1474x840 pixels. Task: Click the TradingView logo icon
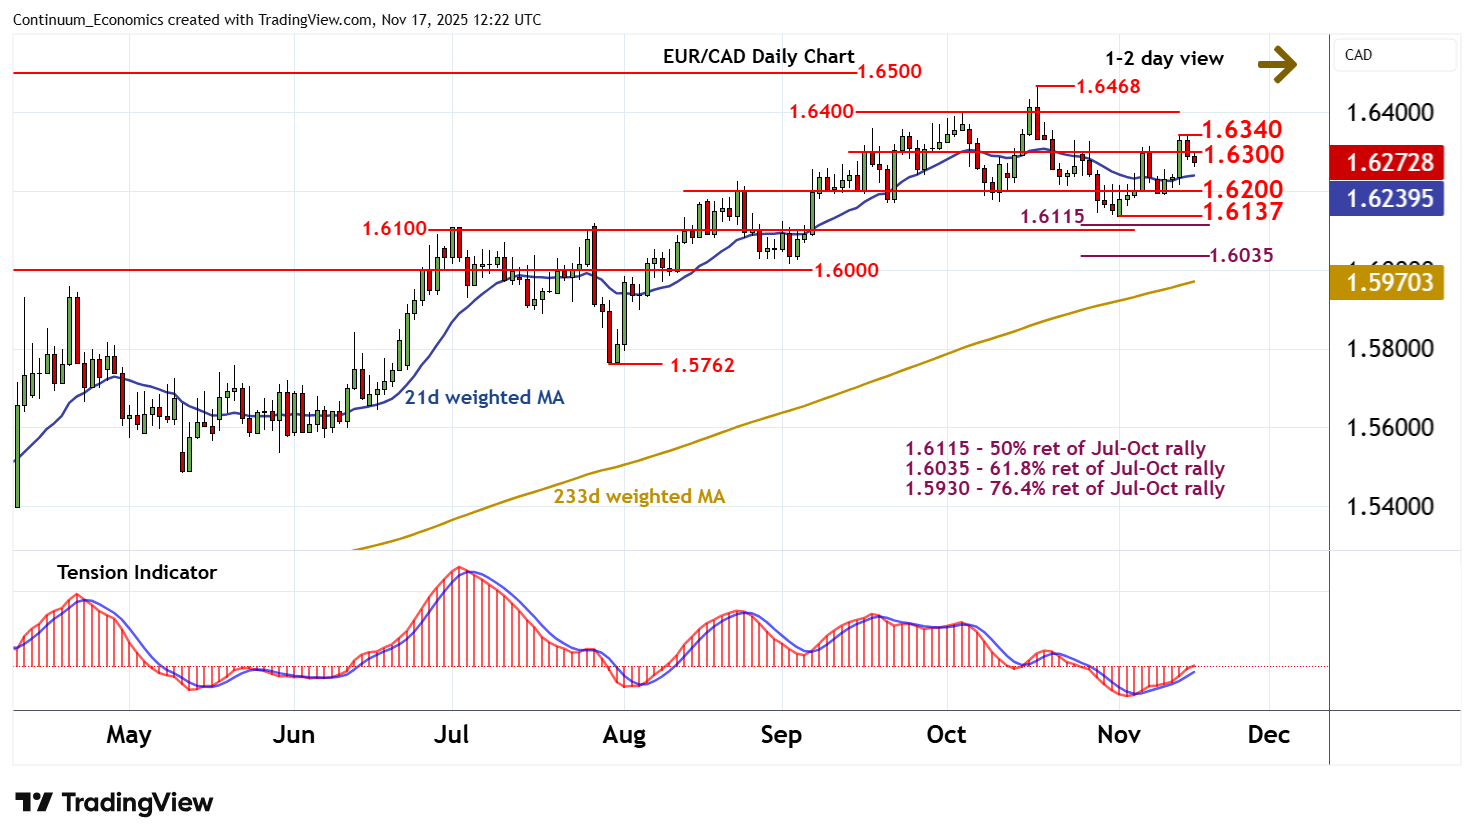point(33,803)
